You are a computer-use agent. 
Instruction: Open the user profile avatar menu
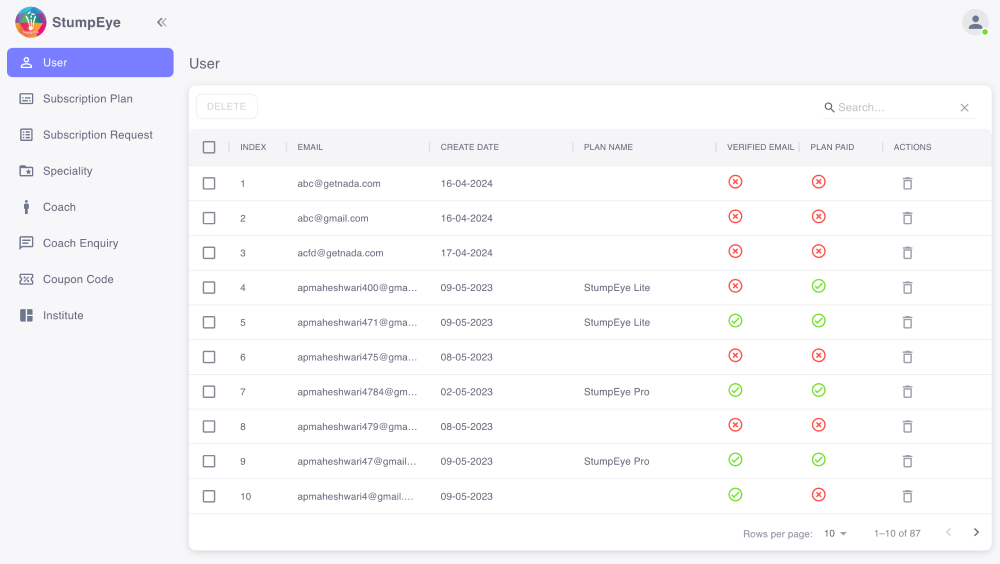974,22
